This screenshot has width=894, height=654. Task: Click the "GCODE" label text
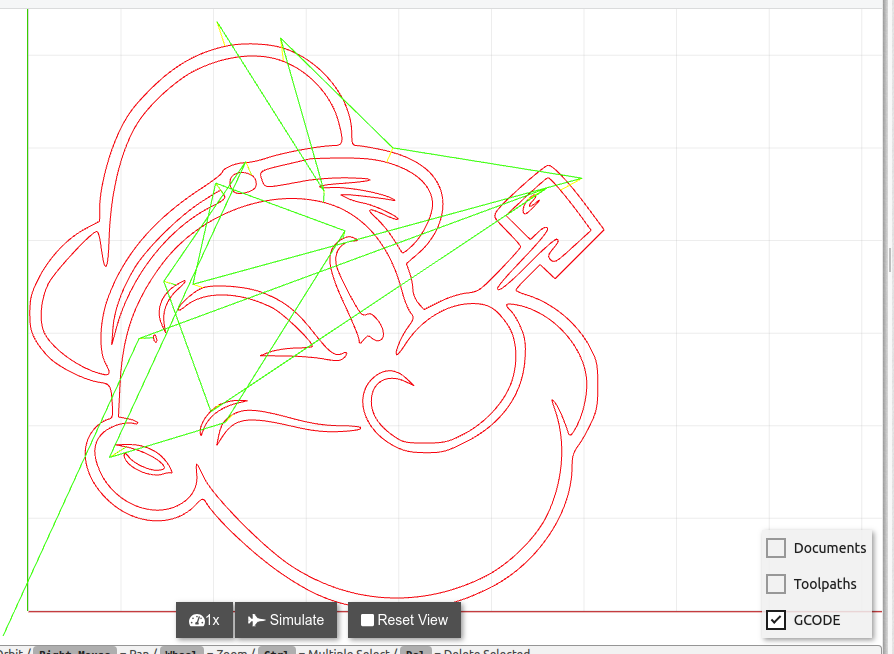coord(816,620)
